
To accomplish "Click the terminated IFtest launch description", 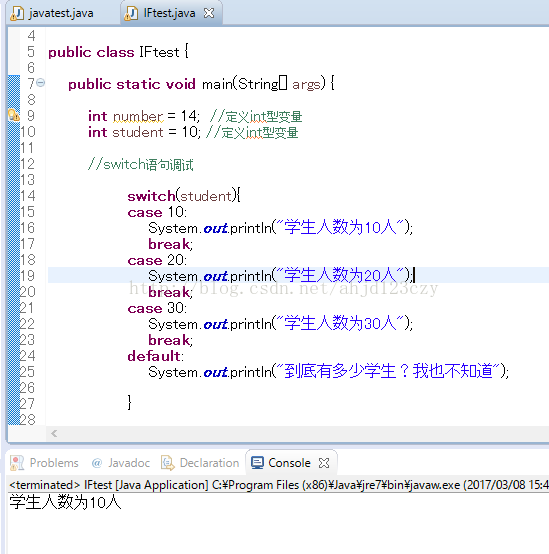I will point(279,485).
